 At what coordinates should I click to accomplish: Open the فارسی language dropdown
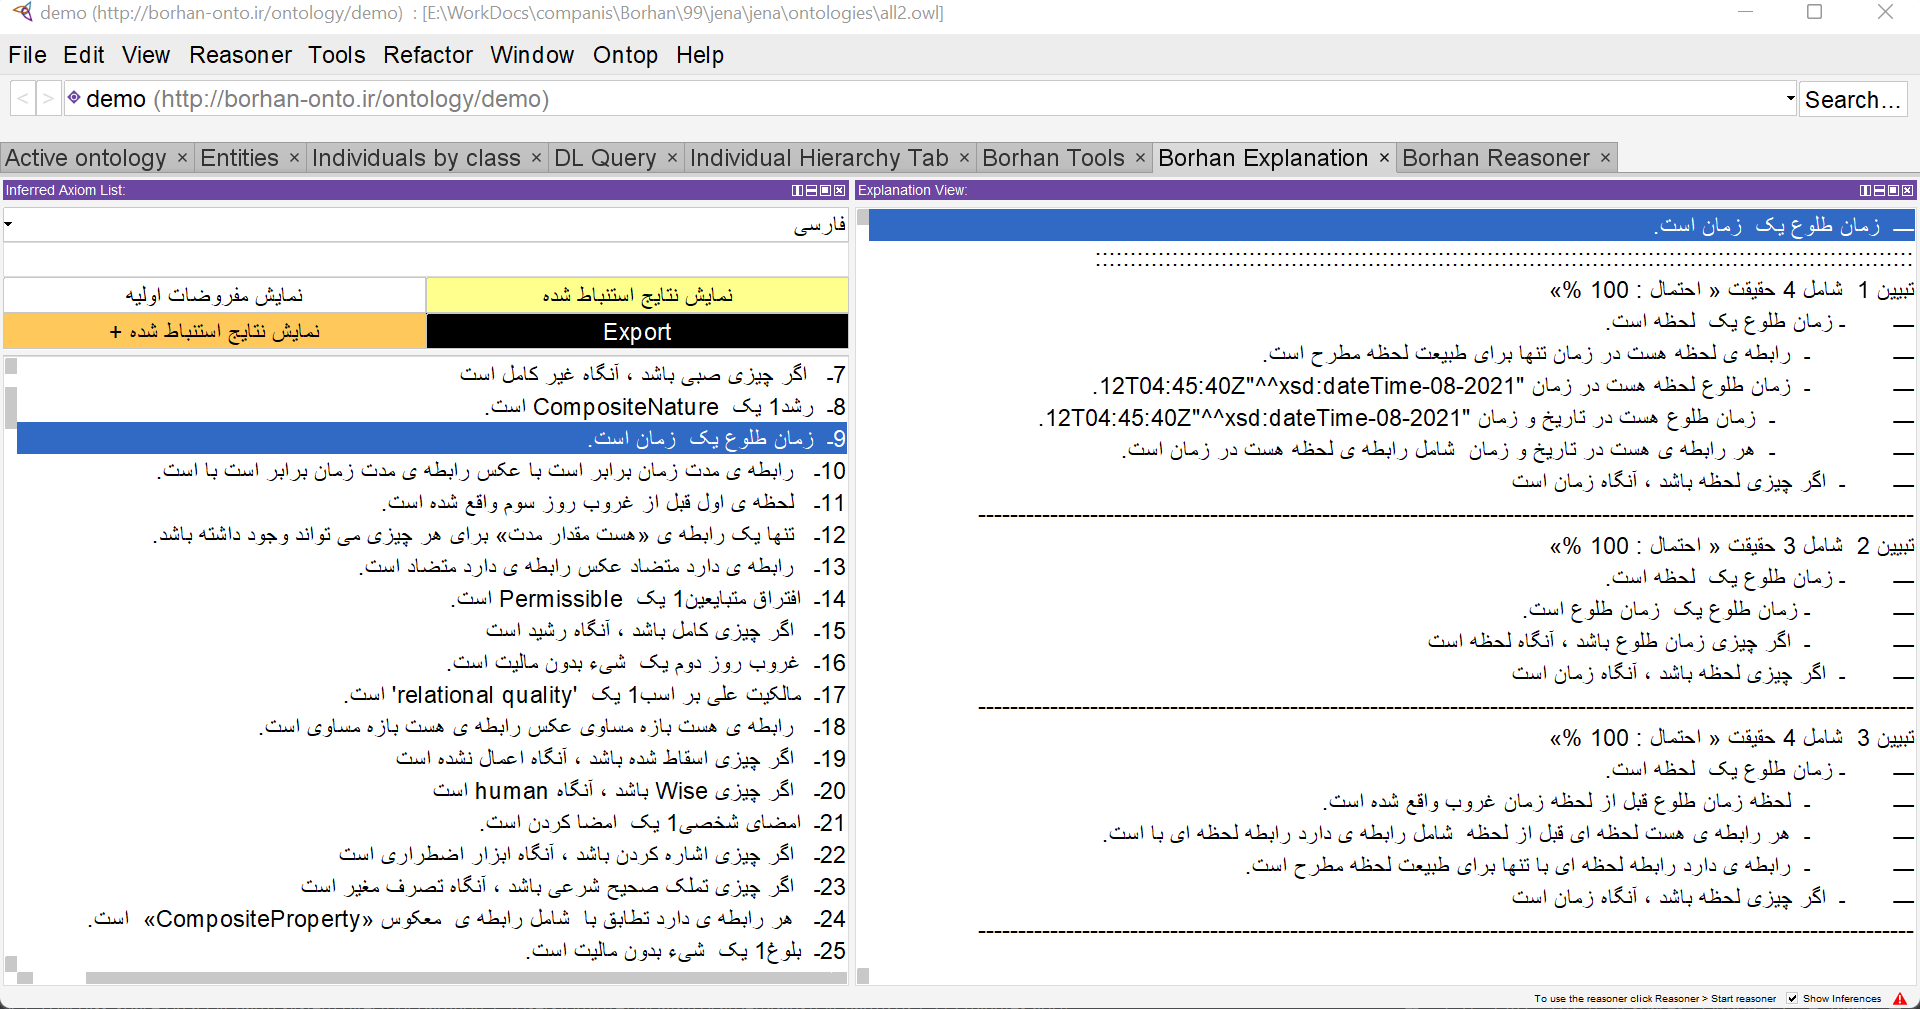8,224
